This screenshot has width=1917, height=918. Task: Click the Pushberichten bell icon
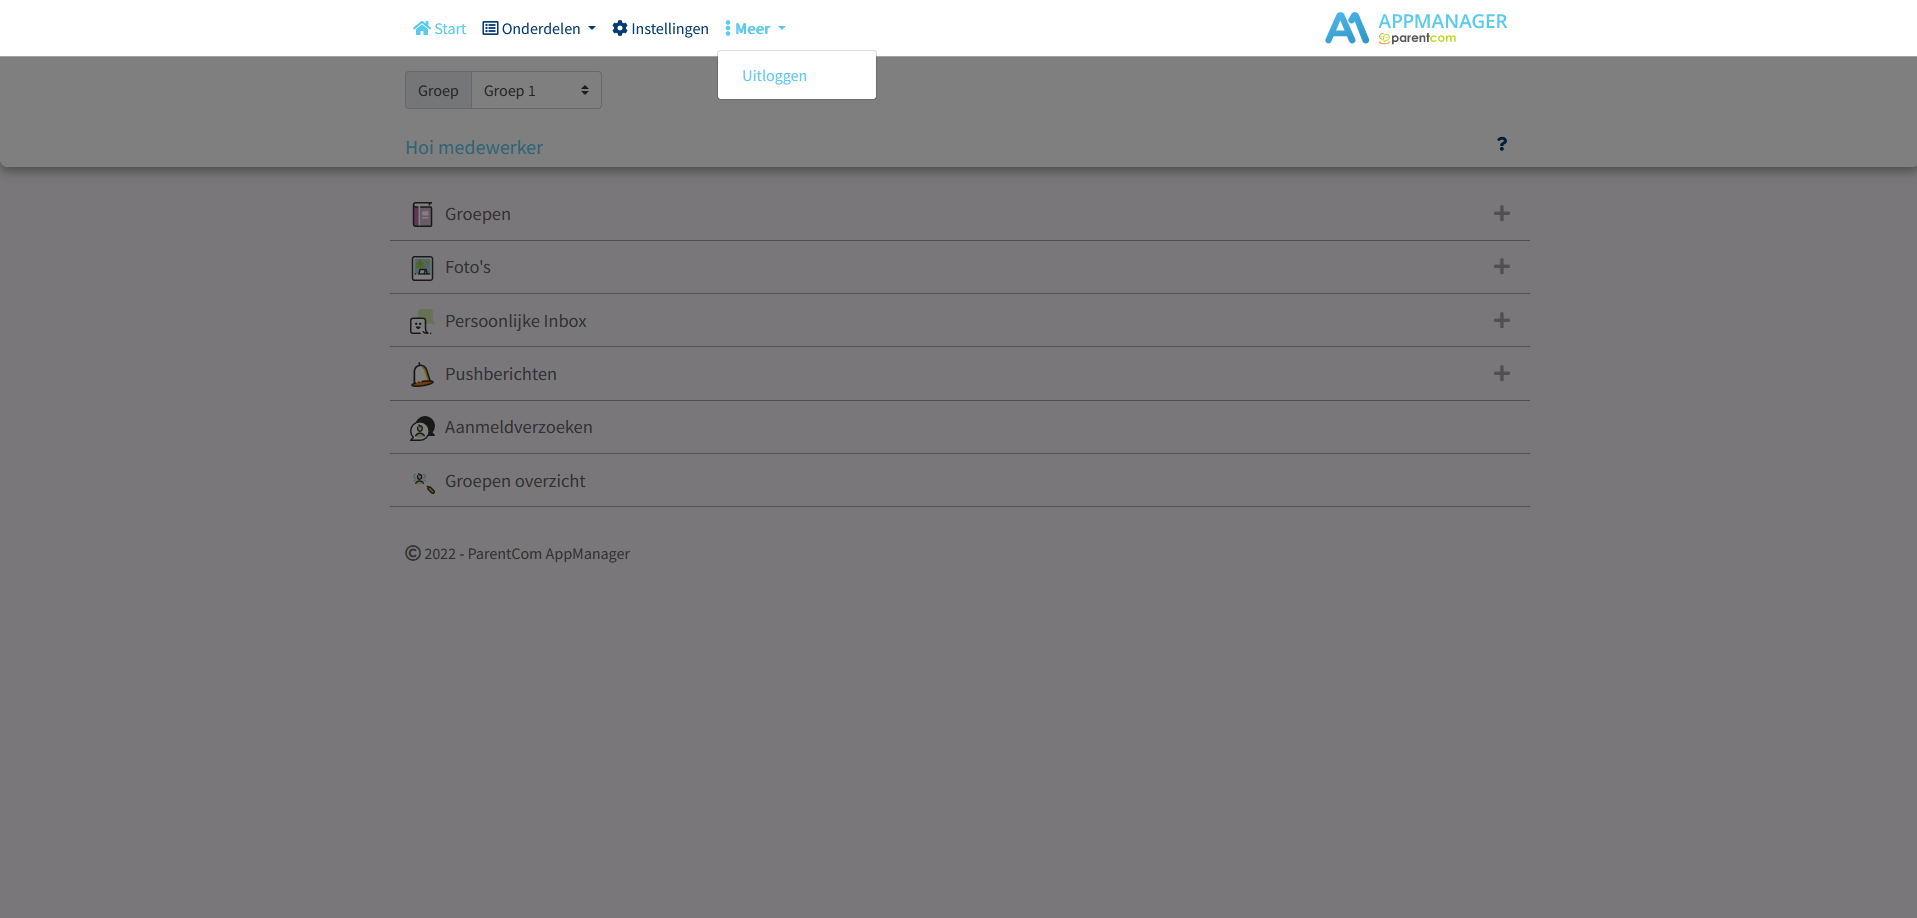click(x=422, y=374)
